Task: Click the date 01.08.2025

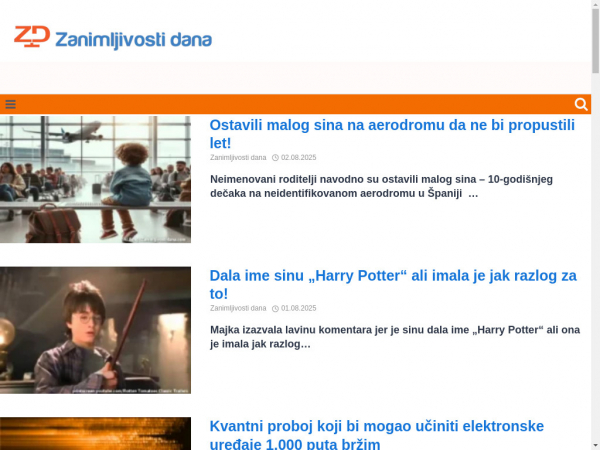Action: pos(298,308)
